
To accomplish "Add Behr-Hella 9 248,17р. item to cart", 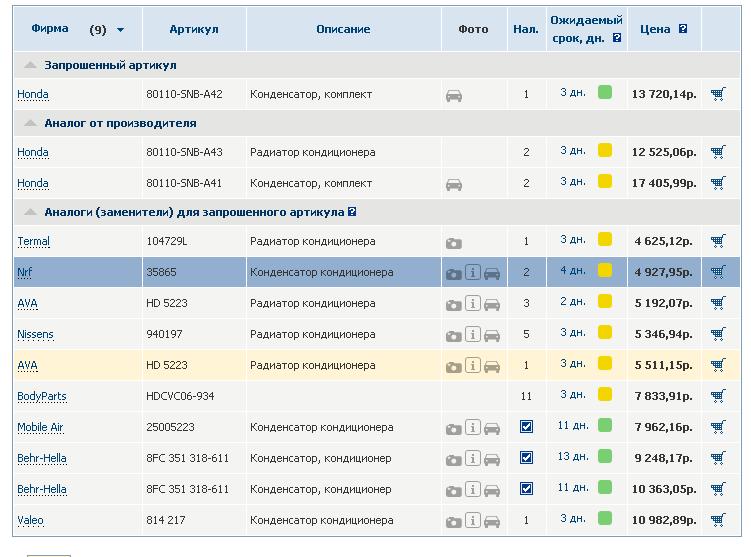I will coord(718,458).
